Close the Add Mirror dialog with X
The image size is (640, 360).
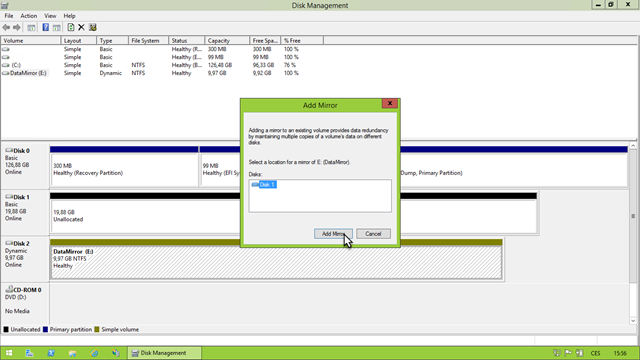pos(390,103)
